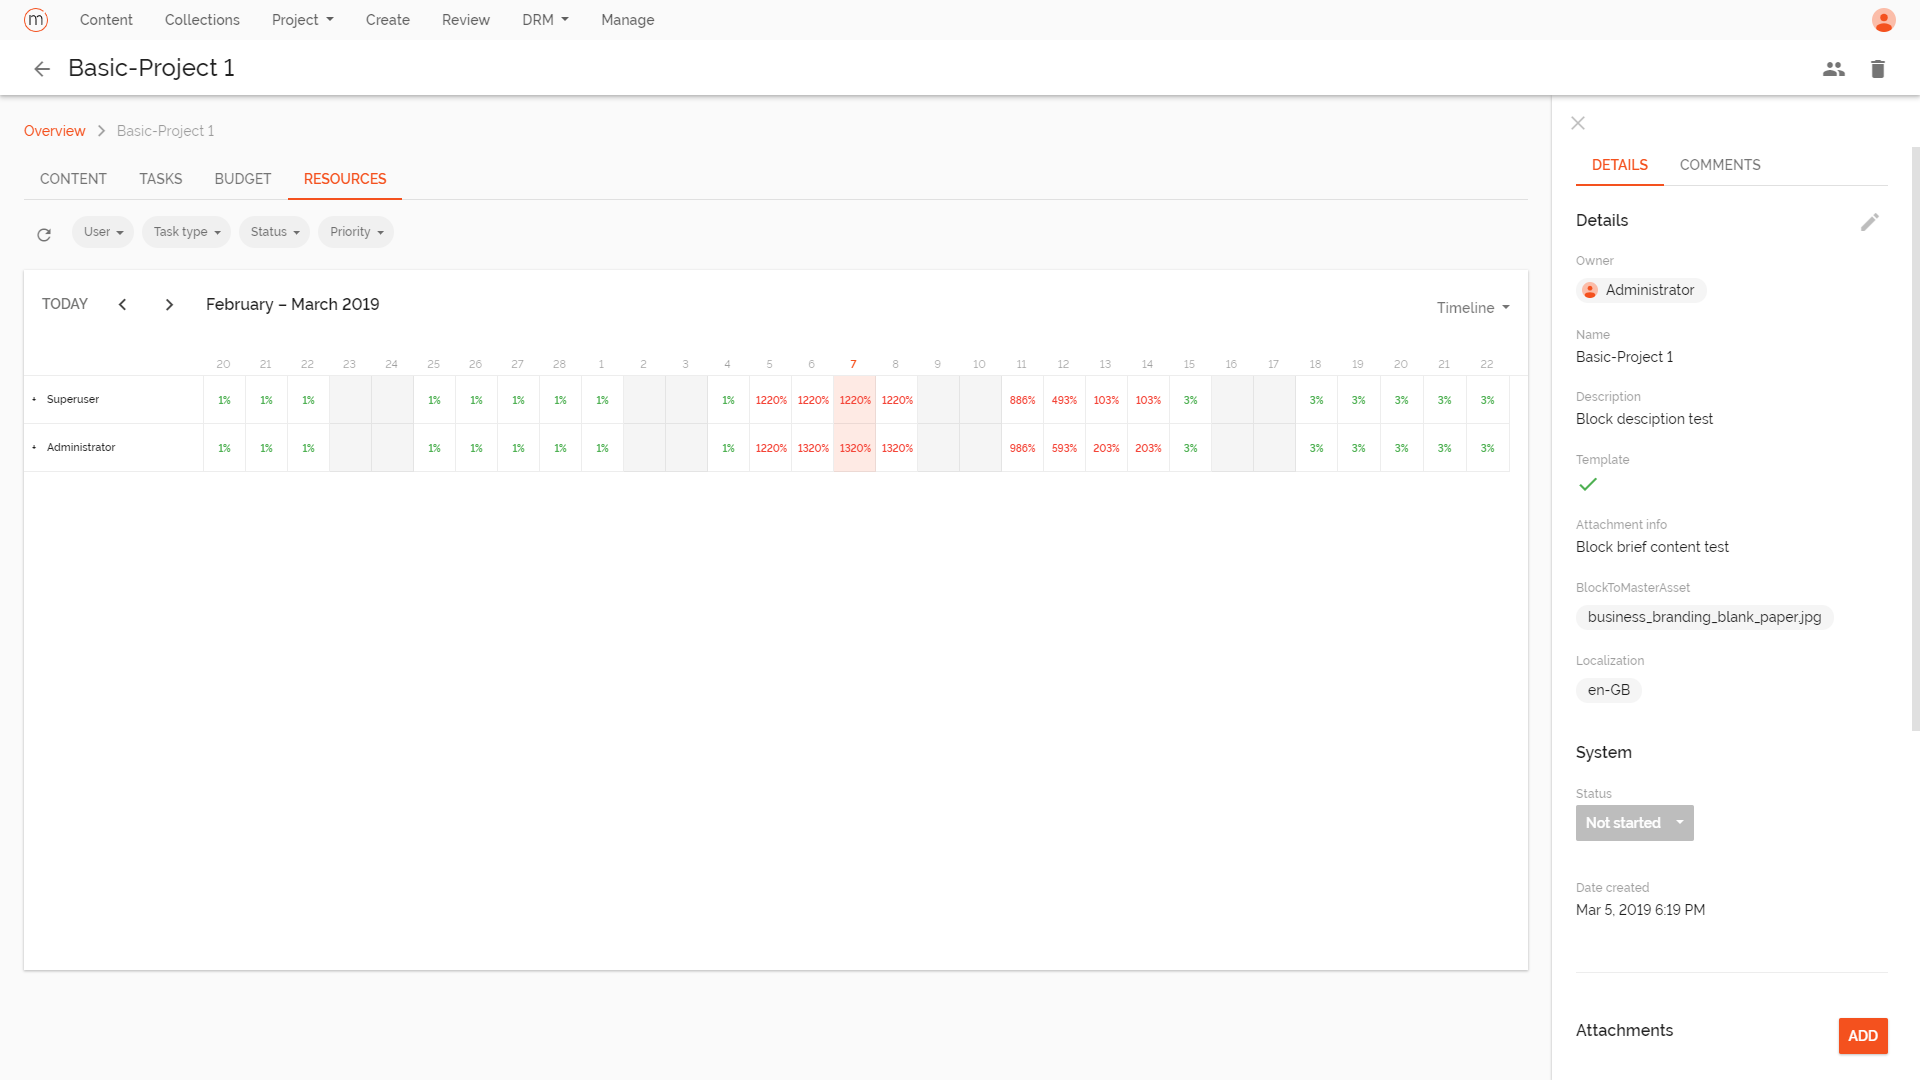Go to previous timeline period
Screen dimensions: 1920x1080
(x=123, y=305)
